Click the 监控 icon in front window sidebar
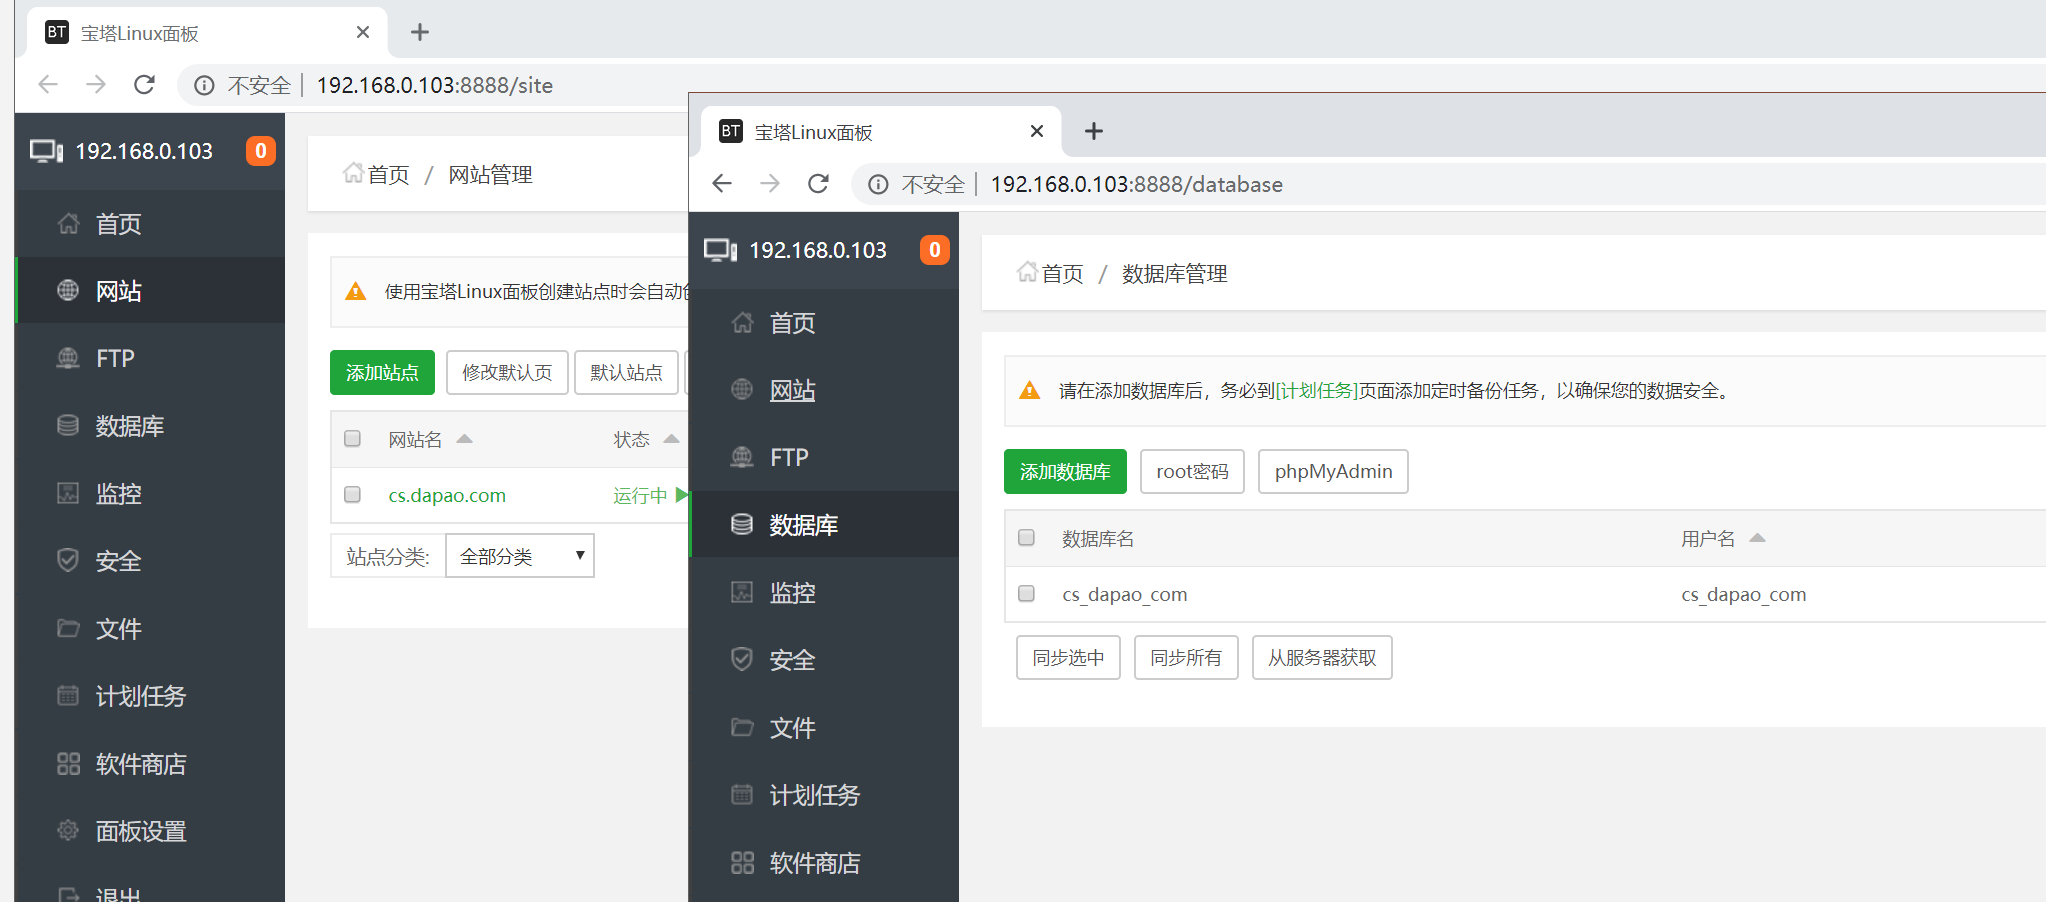This screenshot has width=2046, height=902. [x=742, y=592]
